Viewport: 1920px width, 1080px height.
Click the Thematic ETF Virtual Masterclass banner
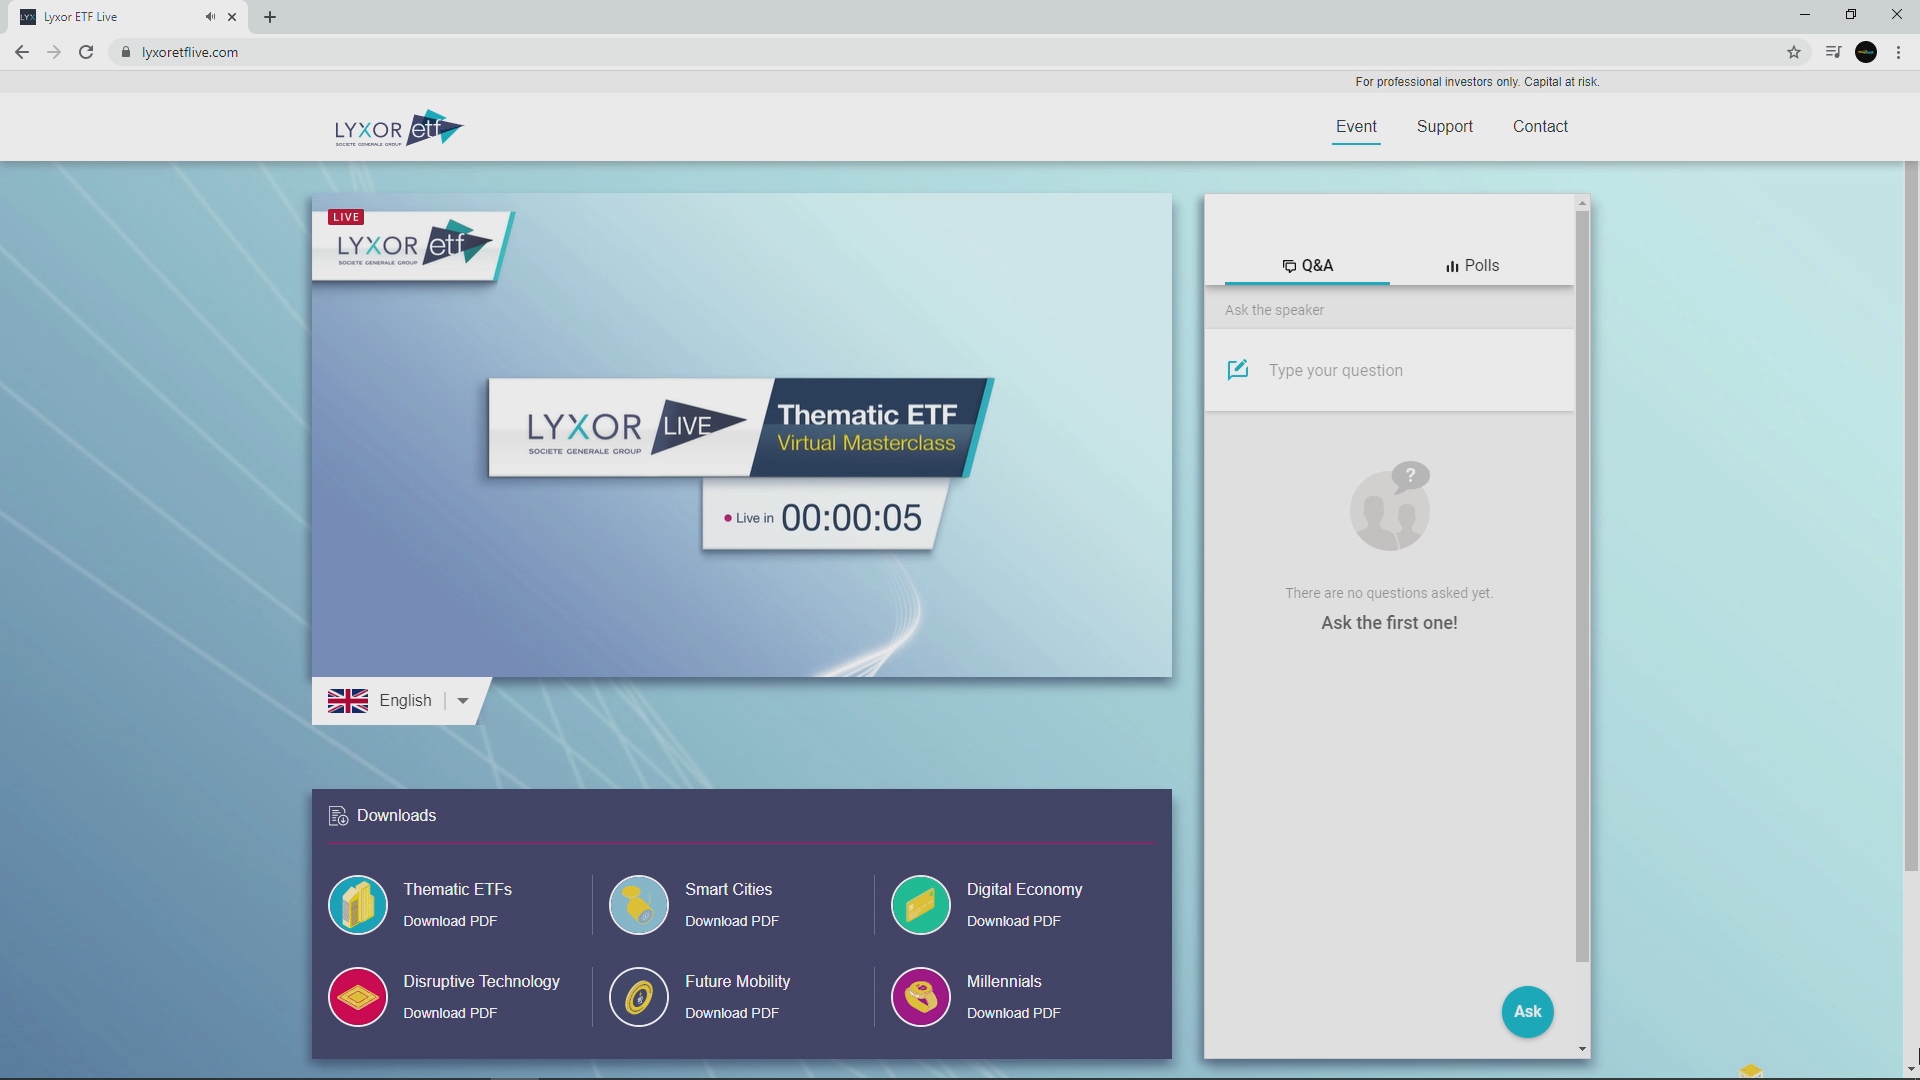(x=741, y=428)
